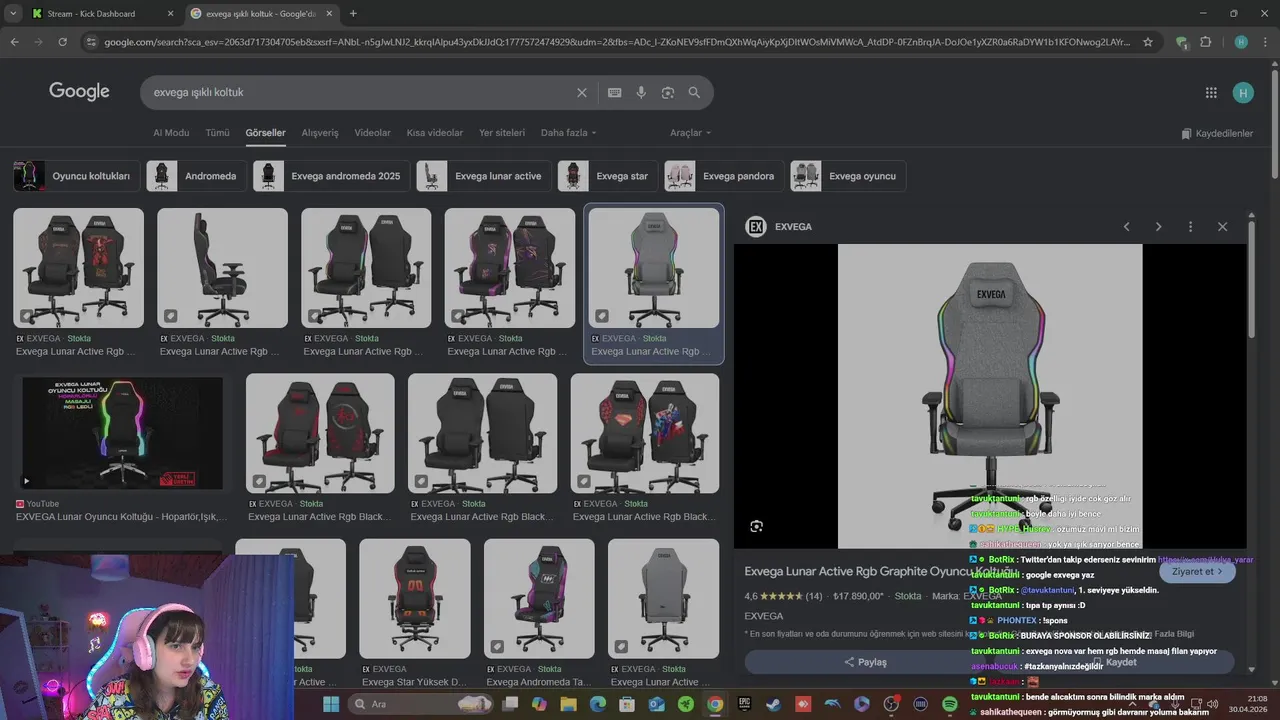Go back in Chrome

[x=14, y=42]
